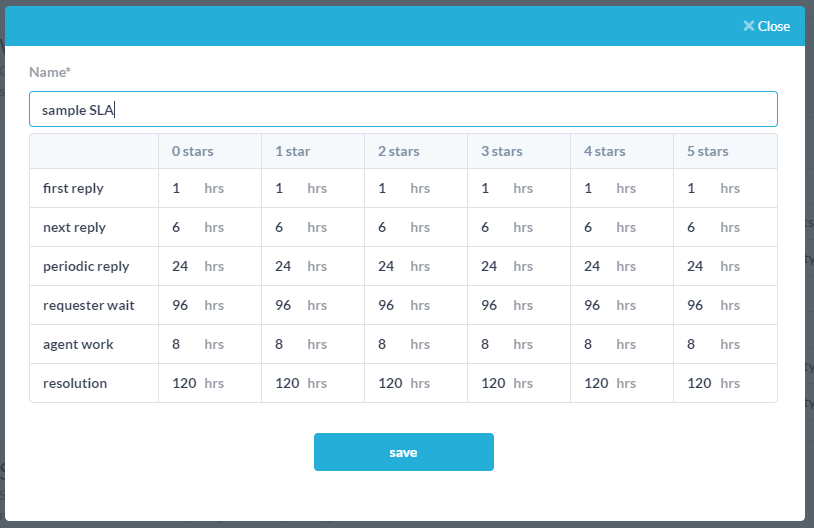The image size is (814, 528).
Task: Click the save button
Action: pos(403,452)
